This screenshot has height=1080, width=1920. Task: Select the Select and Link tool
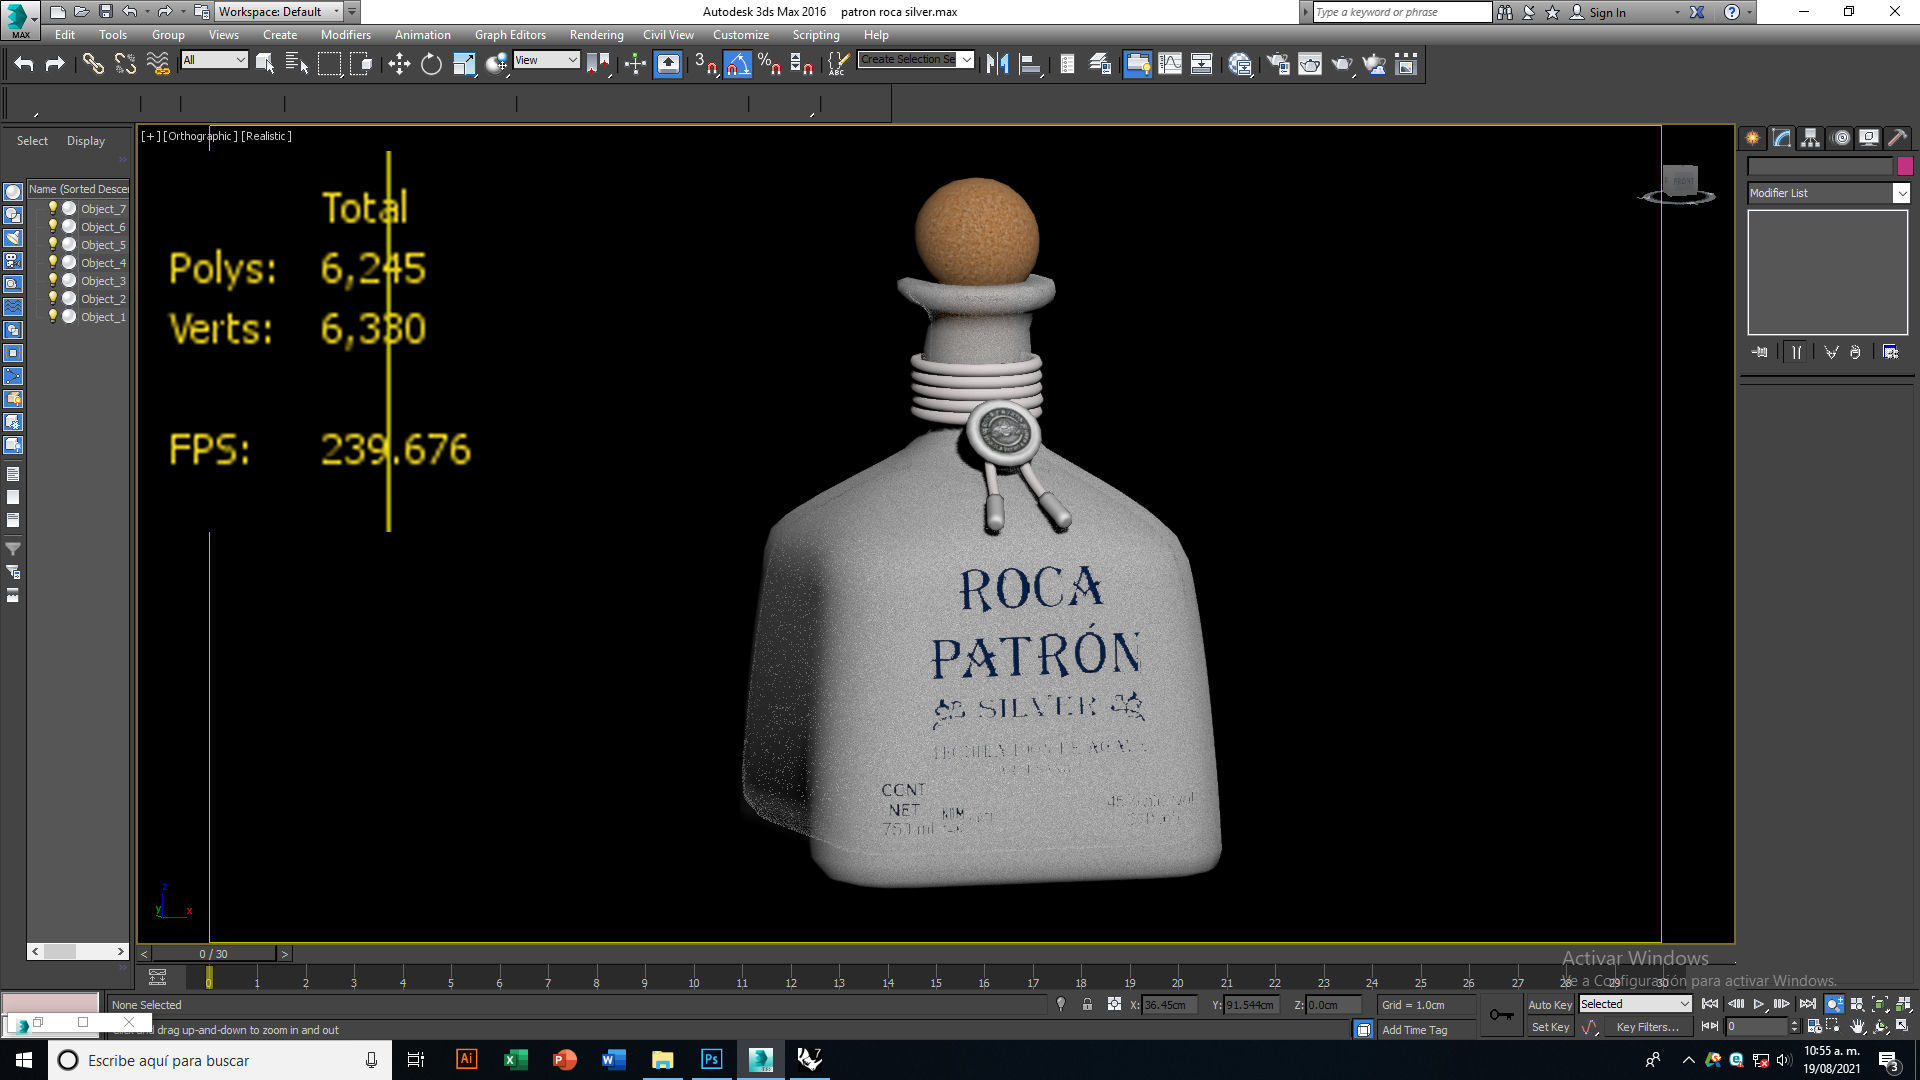point(93,64)
